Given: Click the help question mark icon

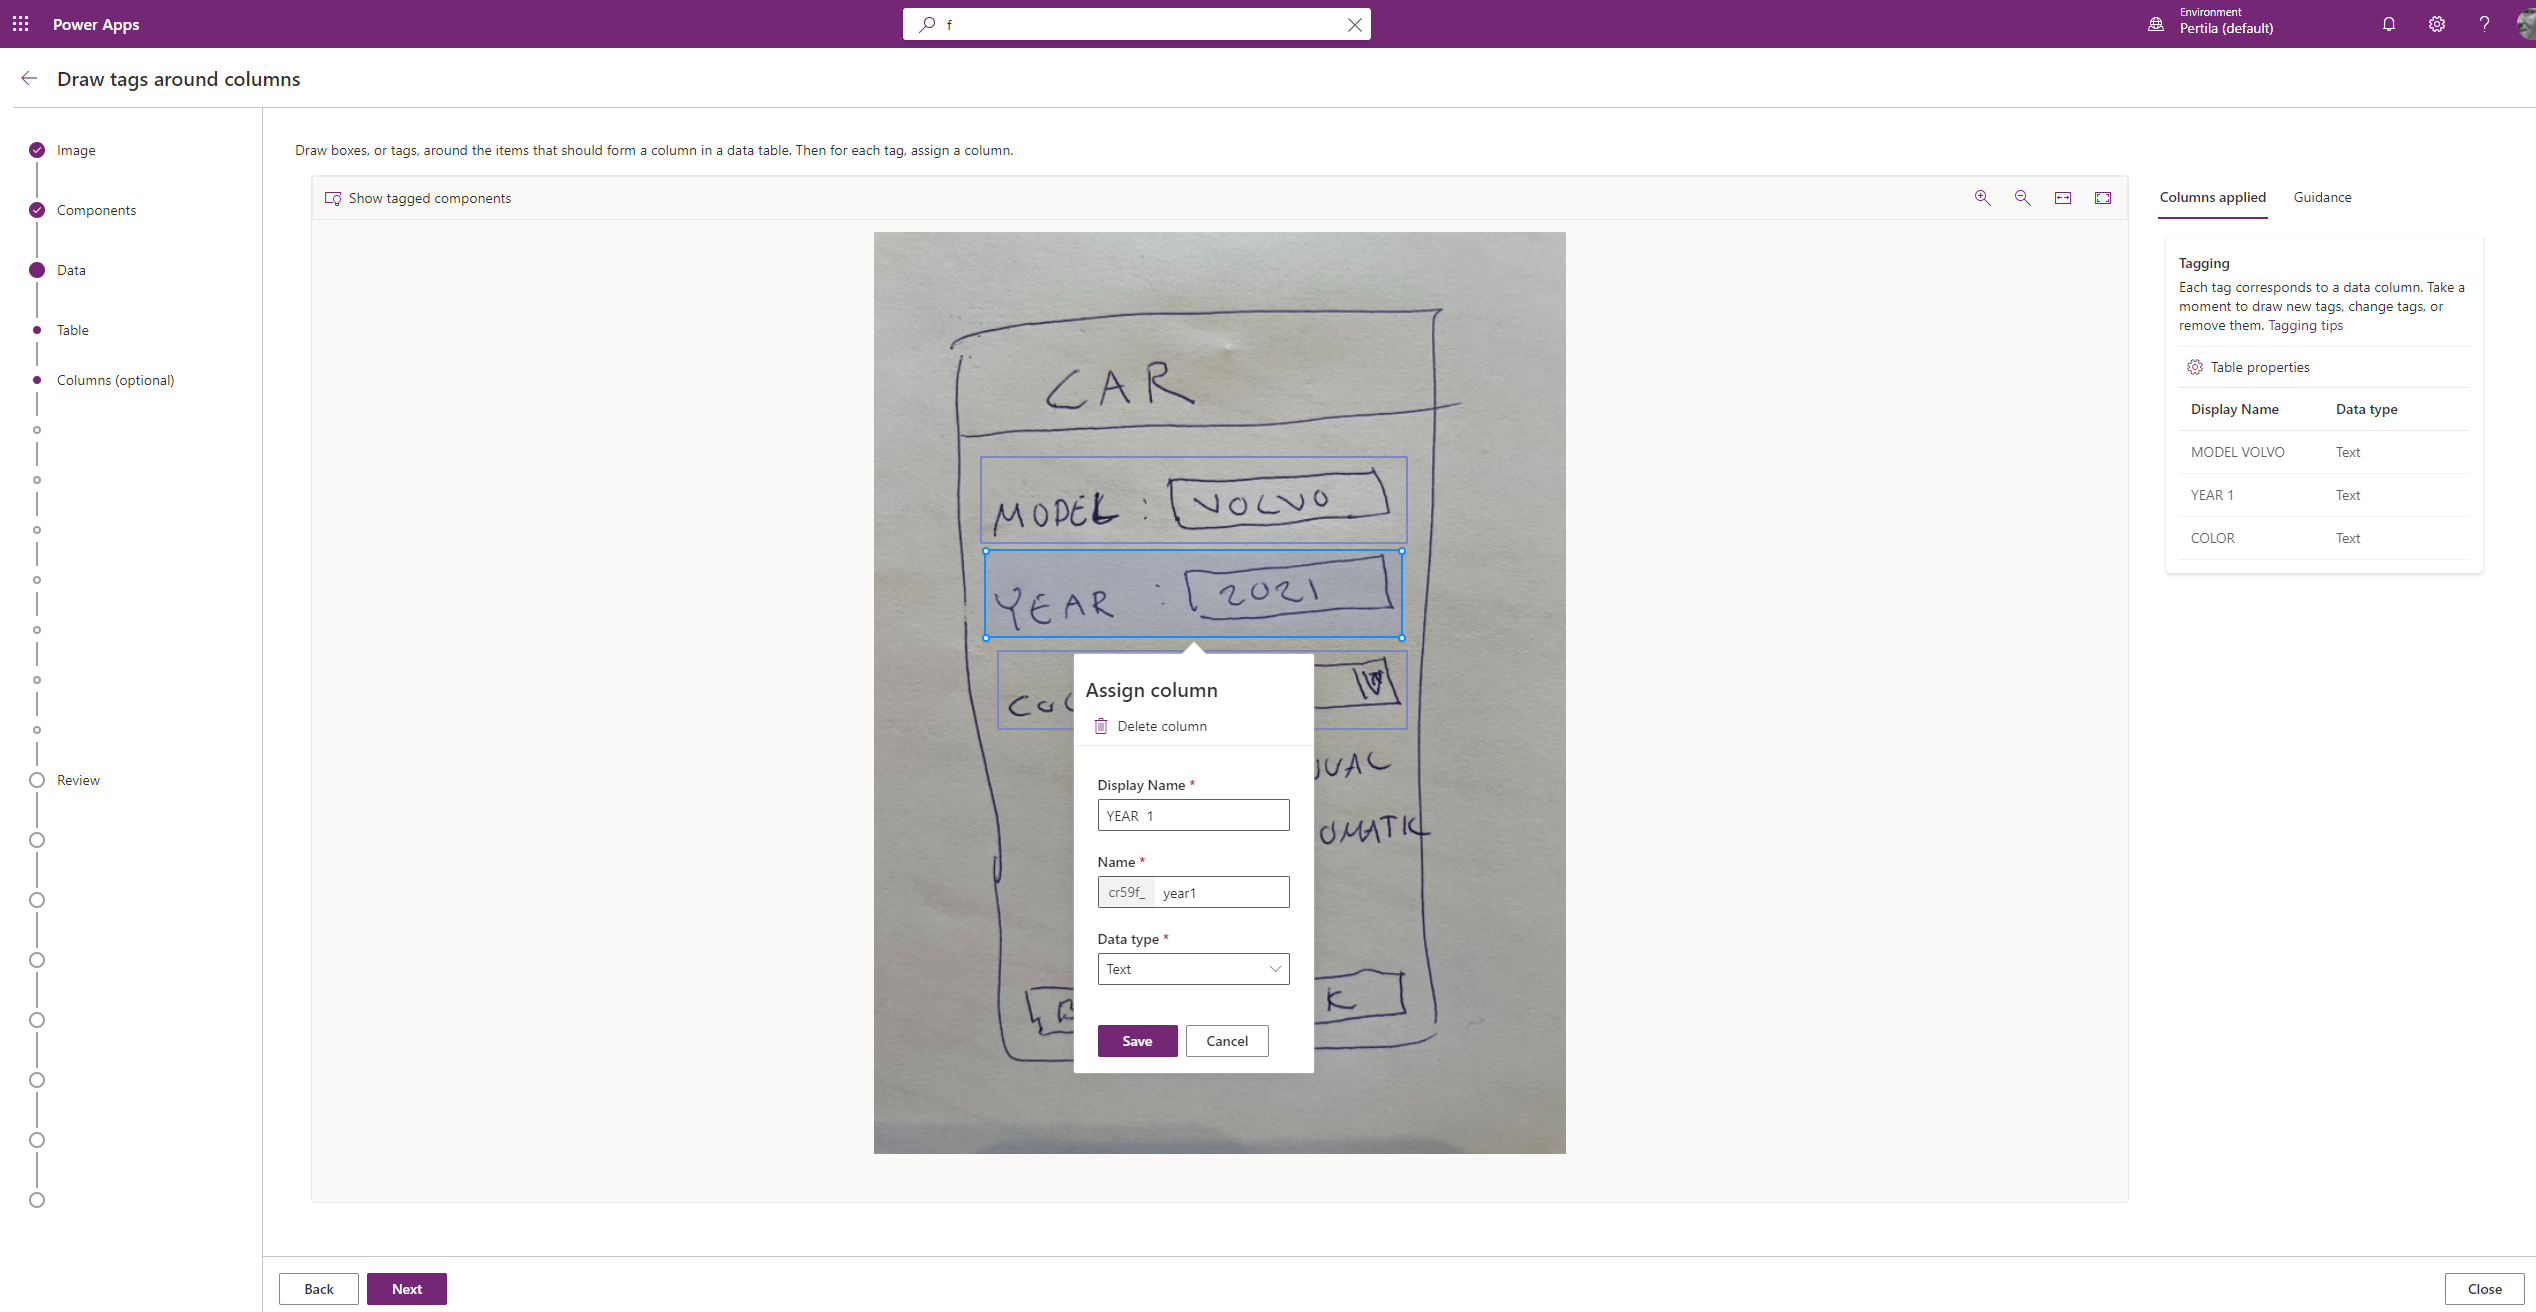Looking at the screenshot, I should [x=2484, y=24].
